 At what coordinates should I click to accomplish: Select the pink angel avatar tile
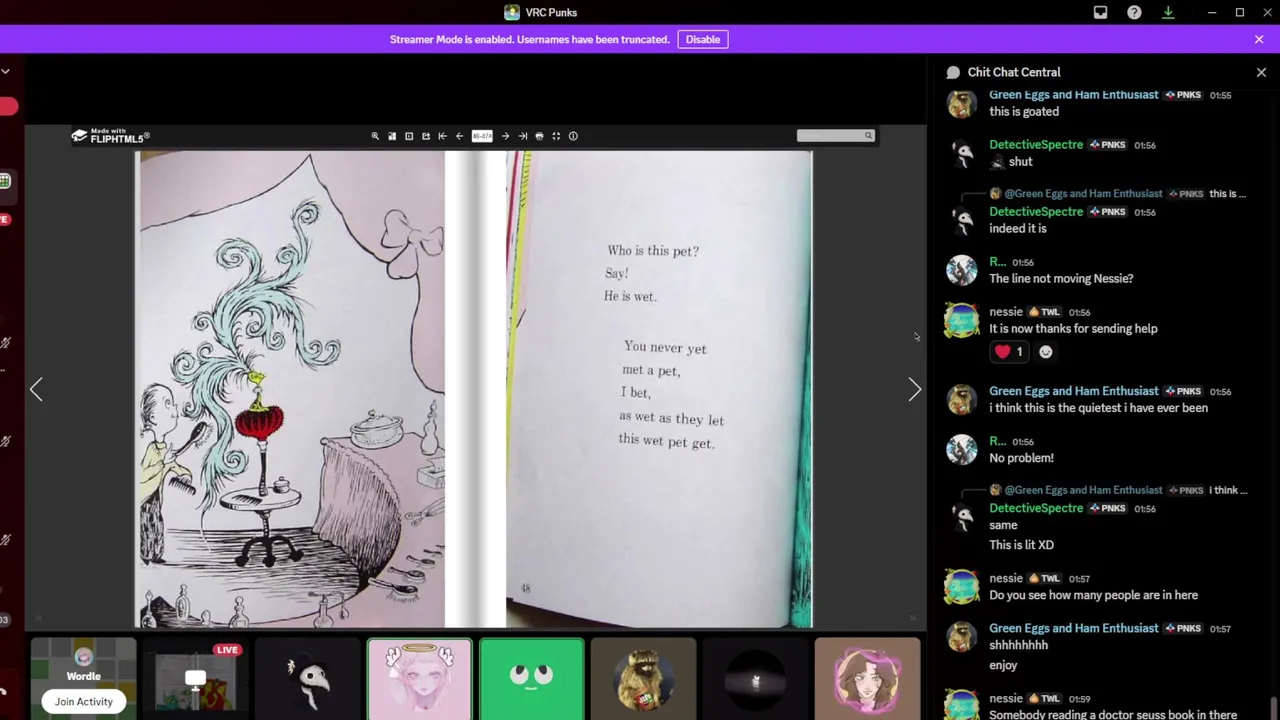[419, 679]
